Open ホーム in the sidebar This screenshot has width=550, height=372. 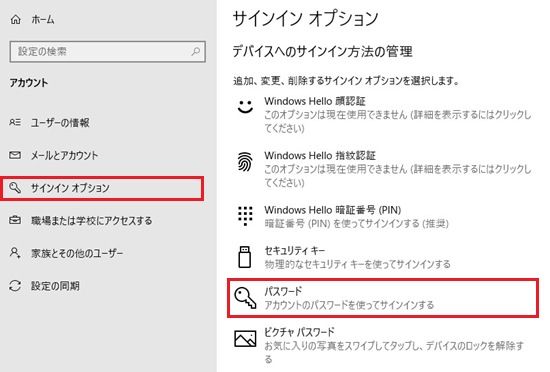click(x=42, y=20)
